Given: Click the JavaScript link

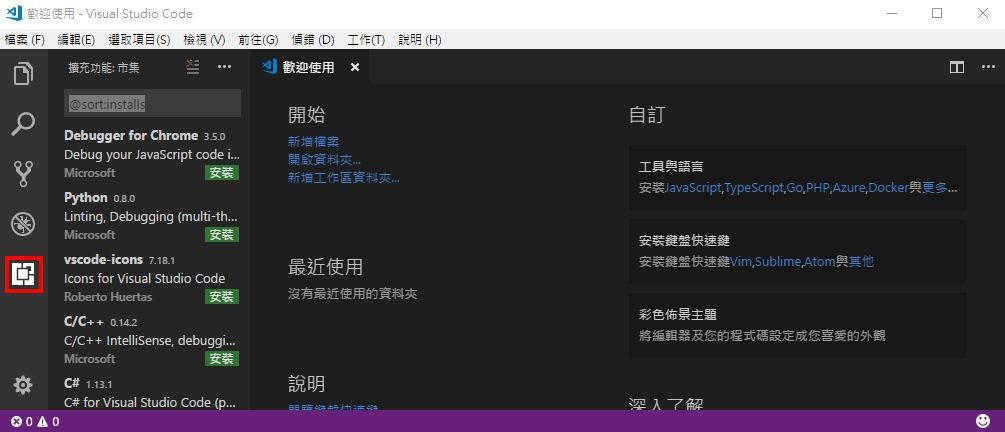Looking at the screenshot, I should click(694, 188).
